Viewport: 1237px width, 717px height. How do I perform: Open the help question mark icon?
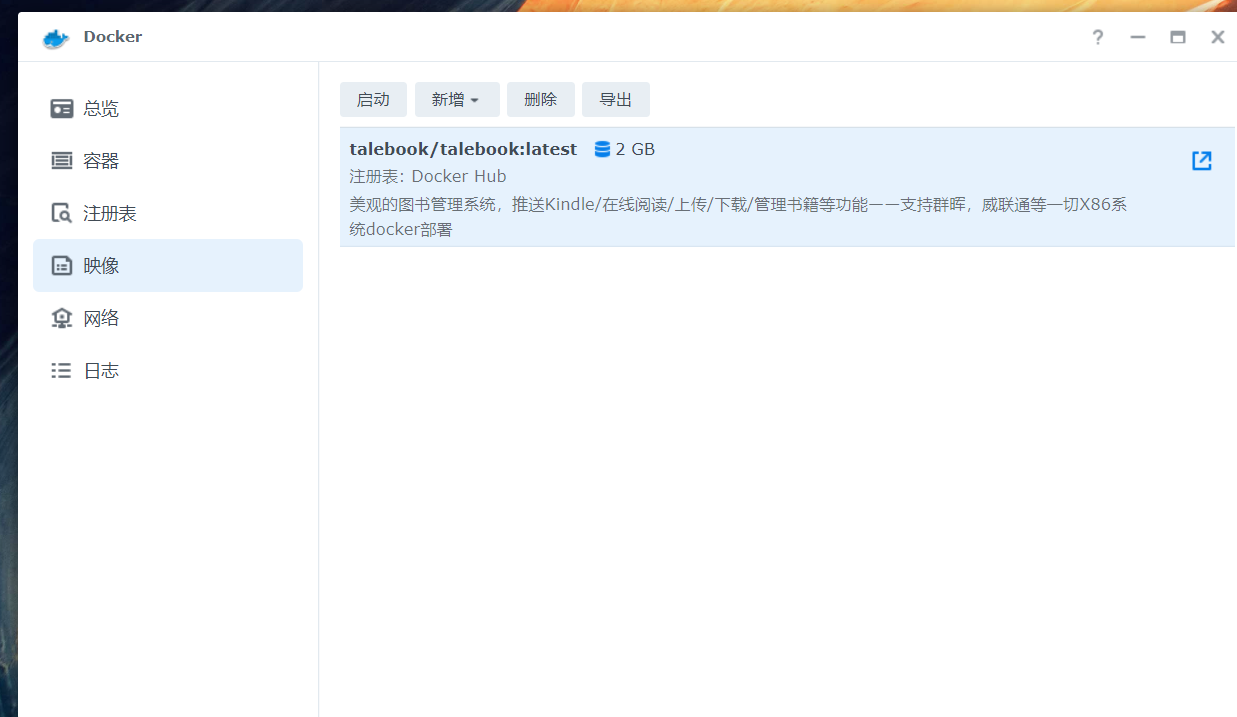pyautogui.click(x=1098, y=37)
